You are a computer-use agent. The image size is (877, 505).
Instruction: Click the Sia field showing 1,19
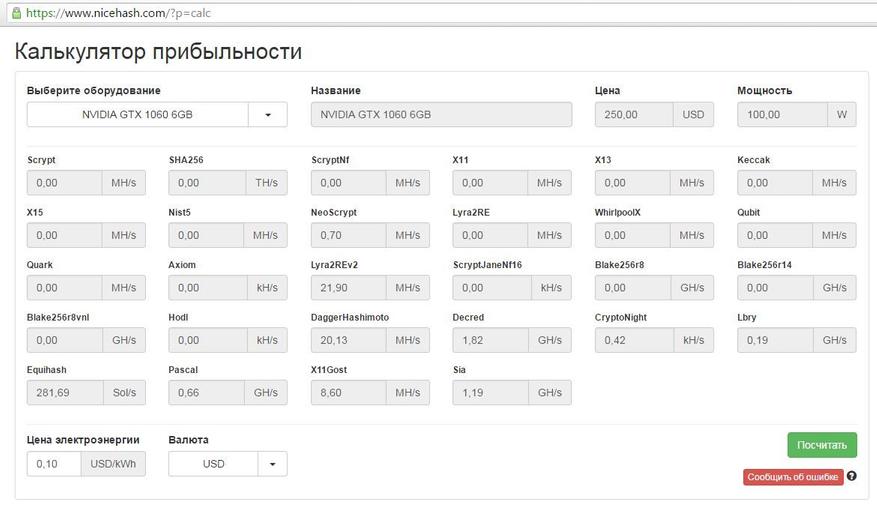tap(491, 393)
